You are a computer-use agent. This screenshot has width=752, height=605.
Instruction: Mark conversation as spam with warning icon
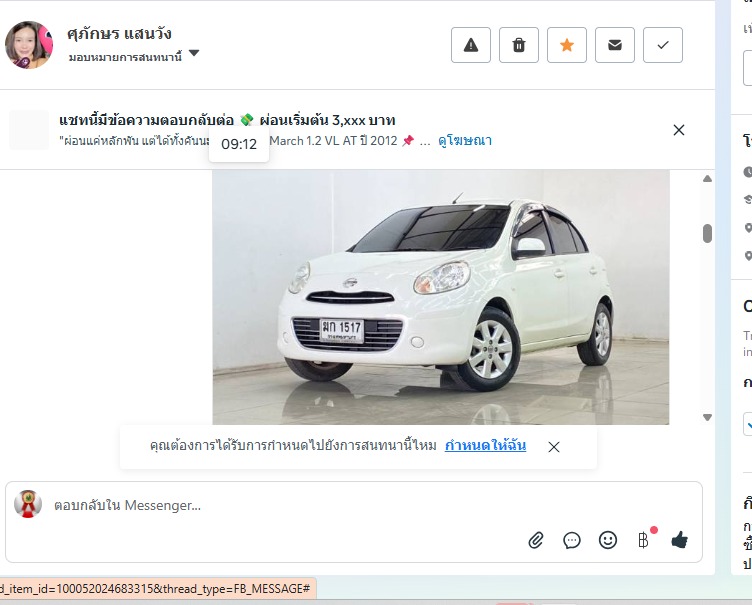coord(470,45)
